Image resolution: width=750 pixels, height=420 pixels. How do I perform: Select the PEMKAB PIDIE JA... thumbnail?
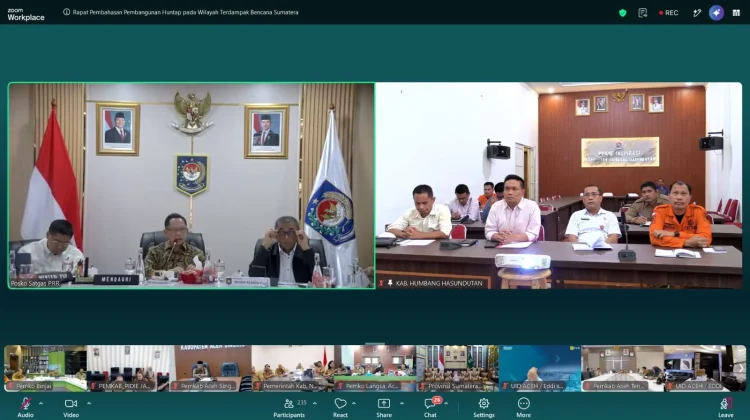point(128,368)
